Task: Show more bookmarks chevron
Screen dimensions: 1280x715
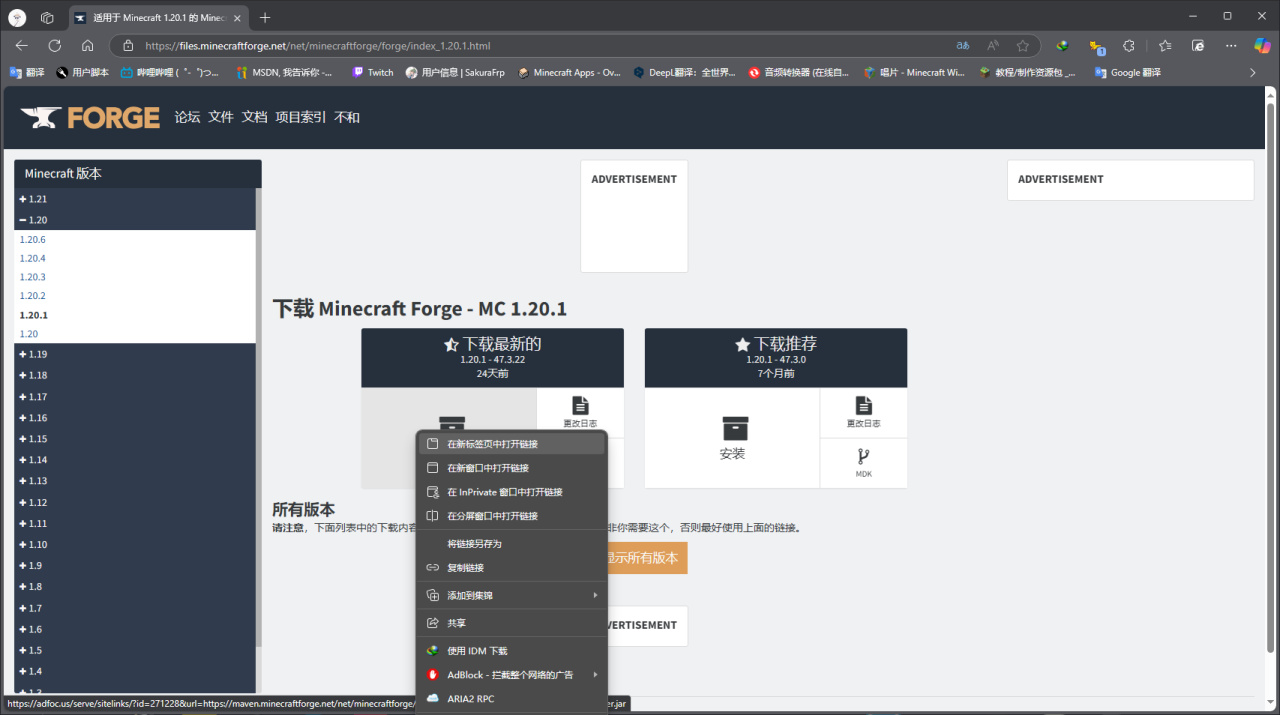Action: tap(1253, 72)
